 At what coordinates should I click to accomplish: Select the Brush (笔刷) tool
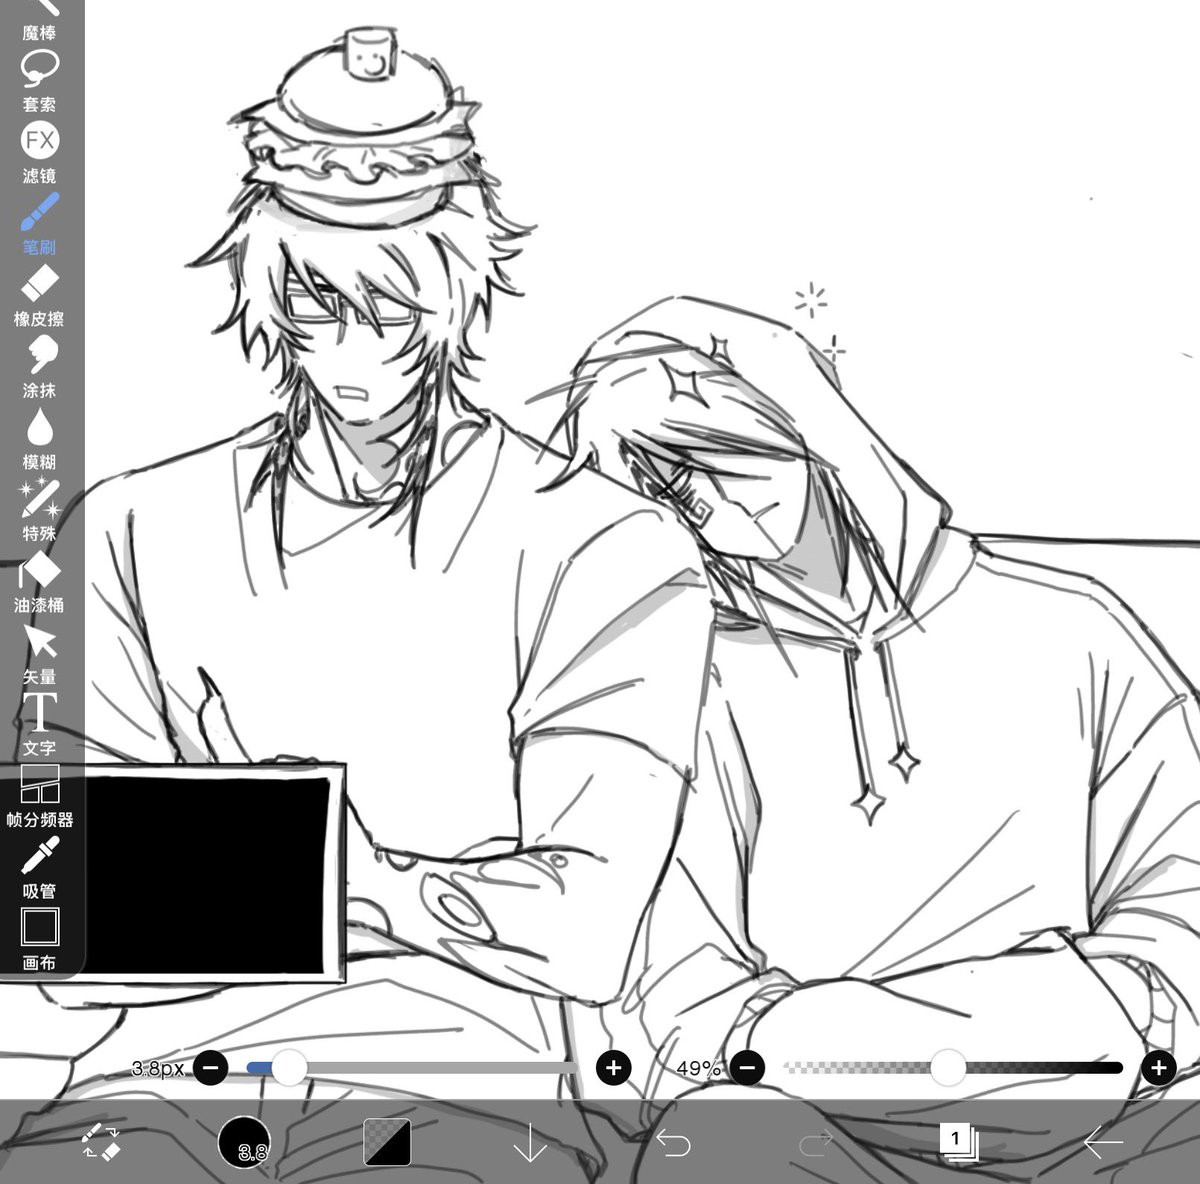click(40, 224)
